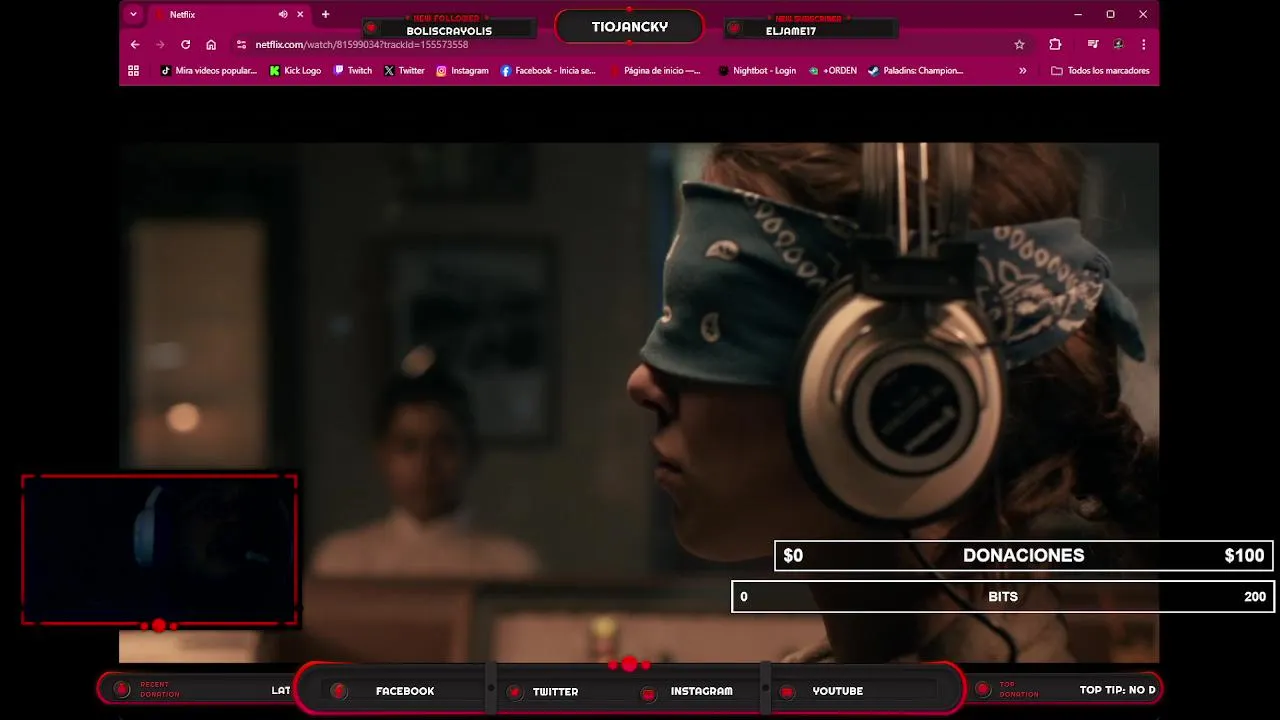Click the TIOJANCKY name banner
1280x720 pixels.
[630, 27]
